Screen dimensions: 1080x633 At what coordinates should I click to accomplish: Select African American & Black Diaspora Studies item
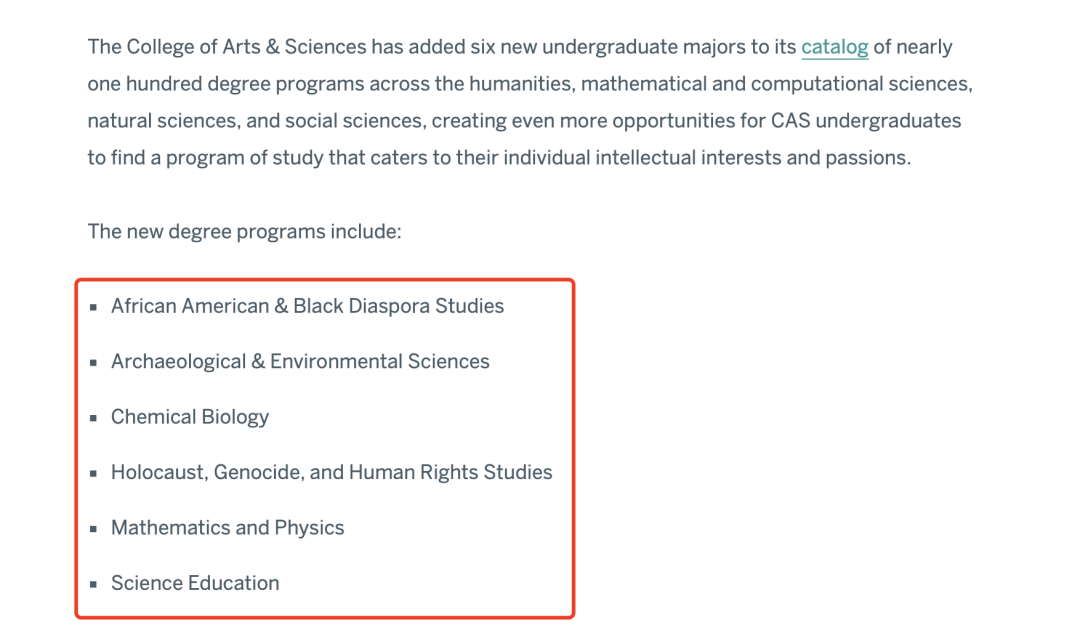click(307, 306)
